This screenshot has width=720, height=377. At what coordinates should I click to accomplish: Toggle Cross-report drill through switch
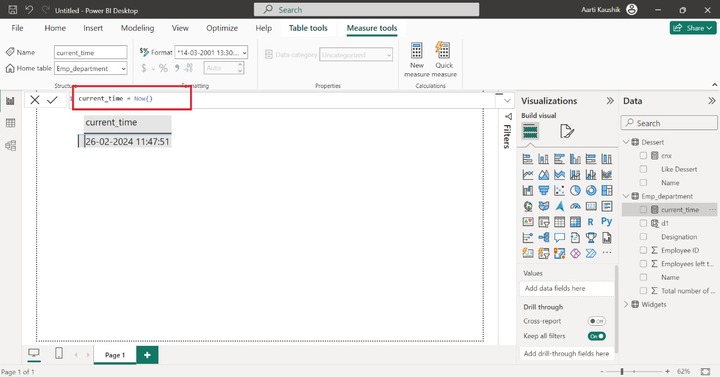(596, 321)
